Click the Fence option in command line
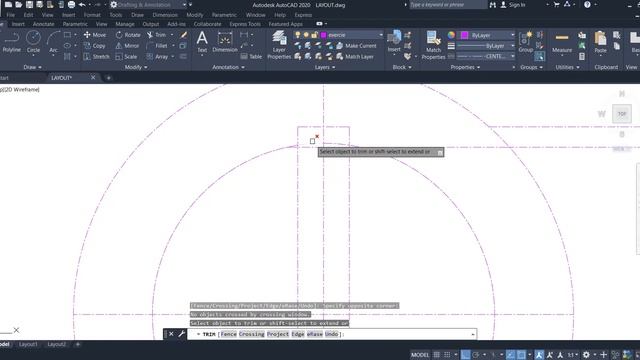The height and width of the screenshot is (360, 640). pyautogui.click(x=228, y=334)
